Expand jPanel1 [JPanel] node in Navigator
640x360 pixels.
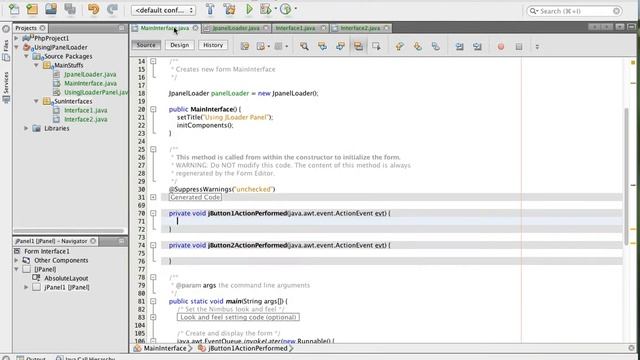pos(26,287)
